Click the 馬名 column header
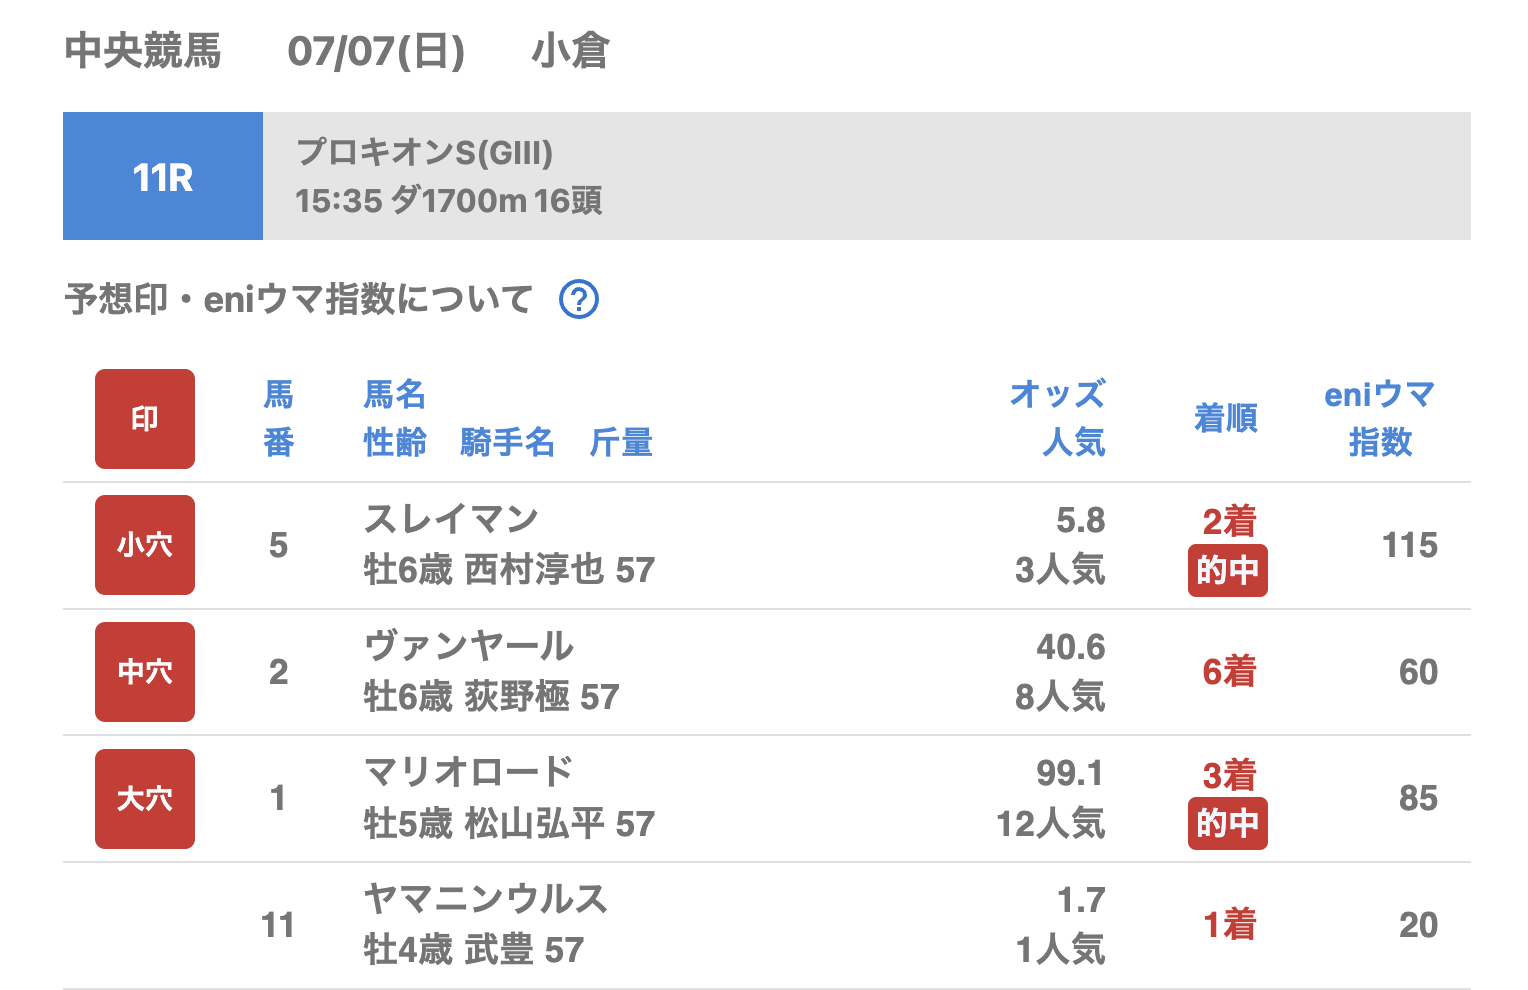Screen dimensions: 1528x990 (x=394, y=395)
